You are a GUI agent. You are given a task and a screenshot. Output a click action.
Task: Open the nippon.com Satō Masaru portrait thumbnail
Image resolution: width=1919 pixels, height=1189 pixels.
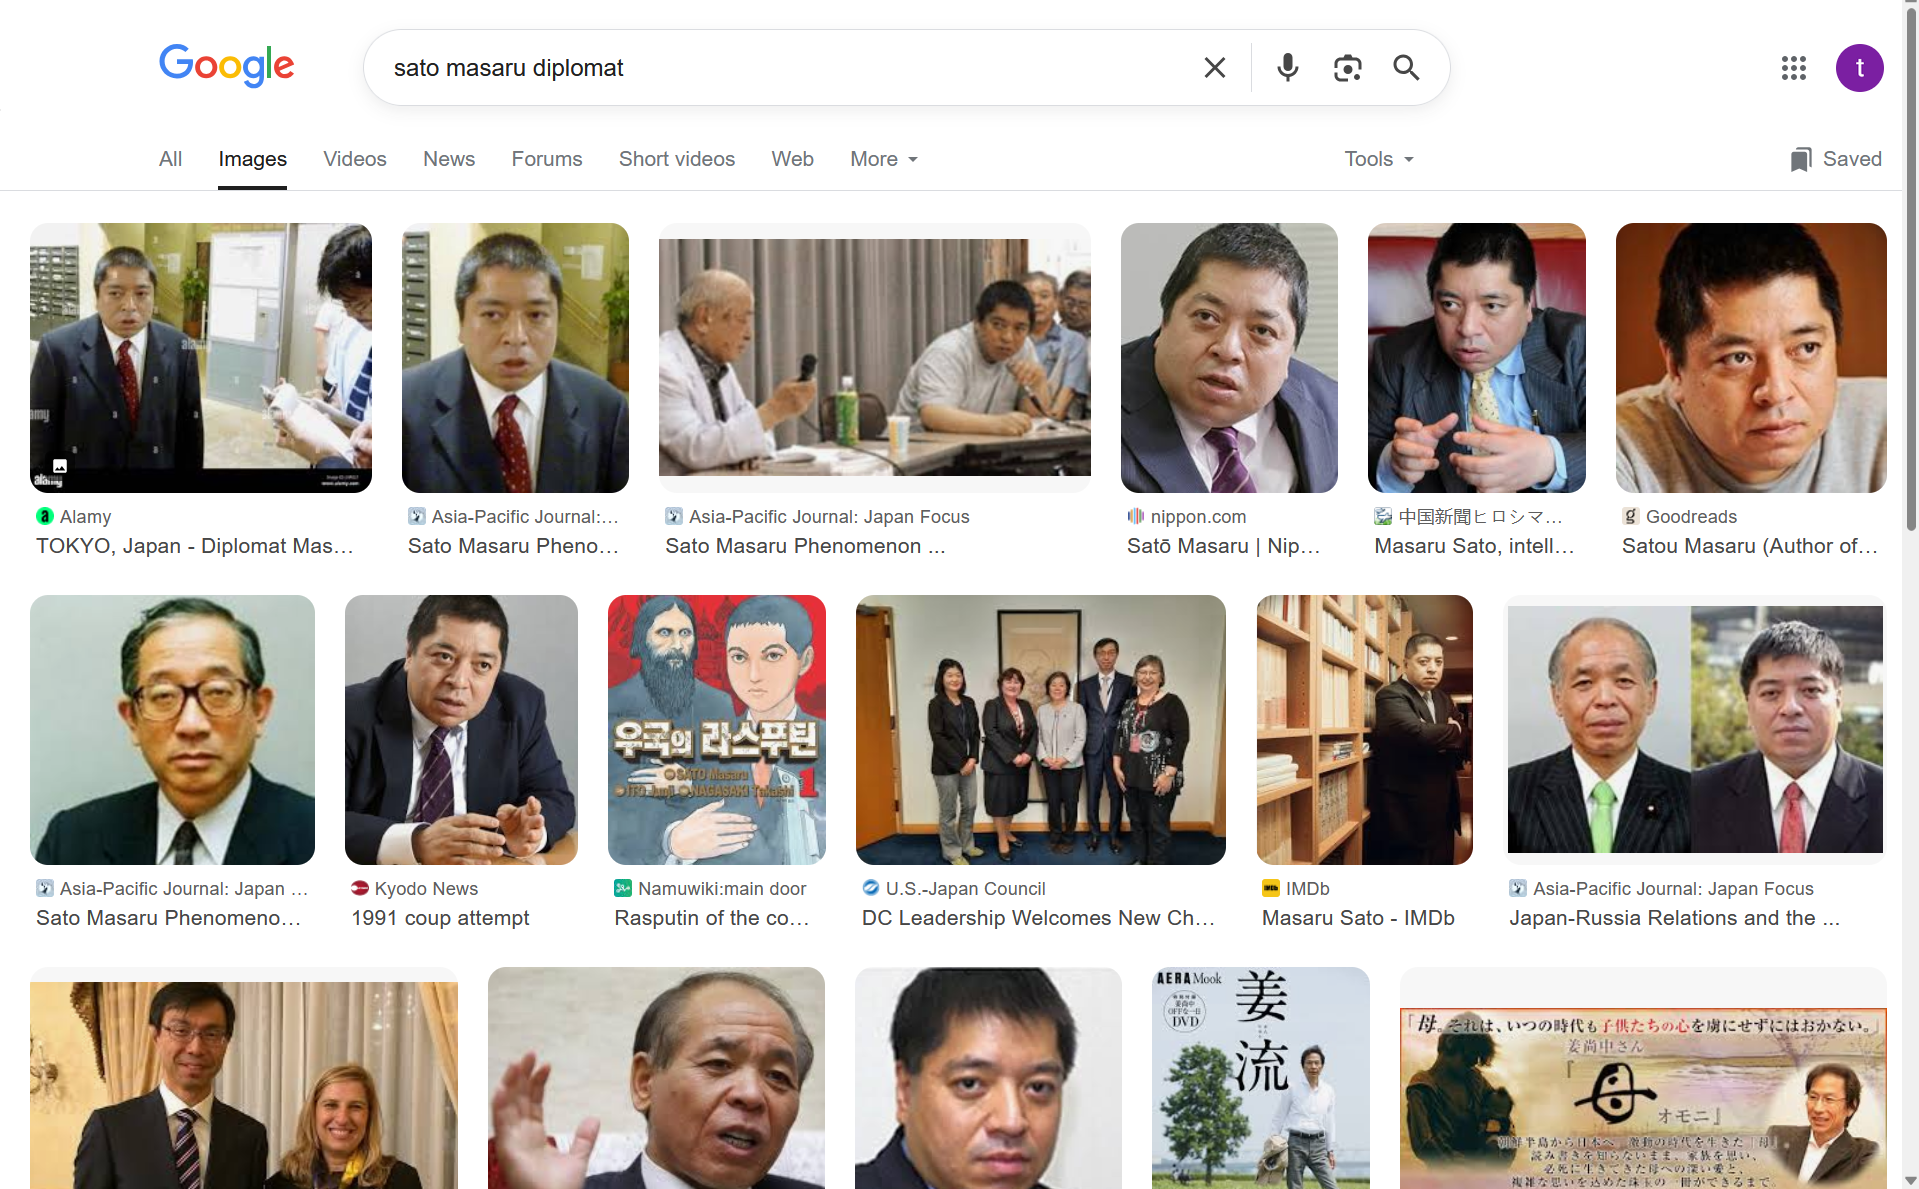pos(1229,358)
